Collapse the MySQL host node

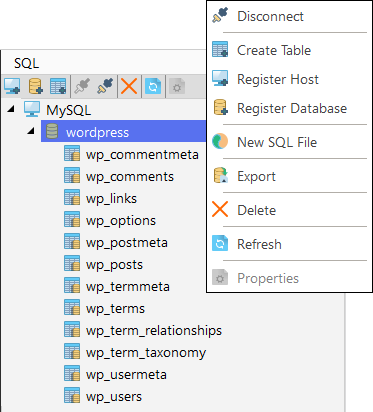(x=11, y=109)
